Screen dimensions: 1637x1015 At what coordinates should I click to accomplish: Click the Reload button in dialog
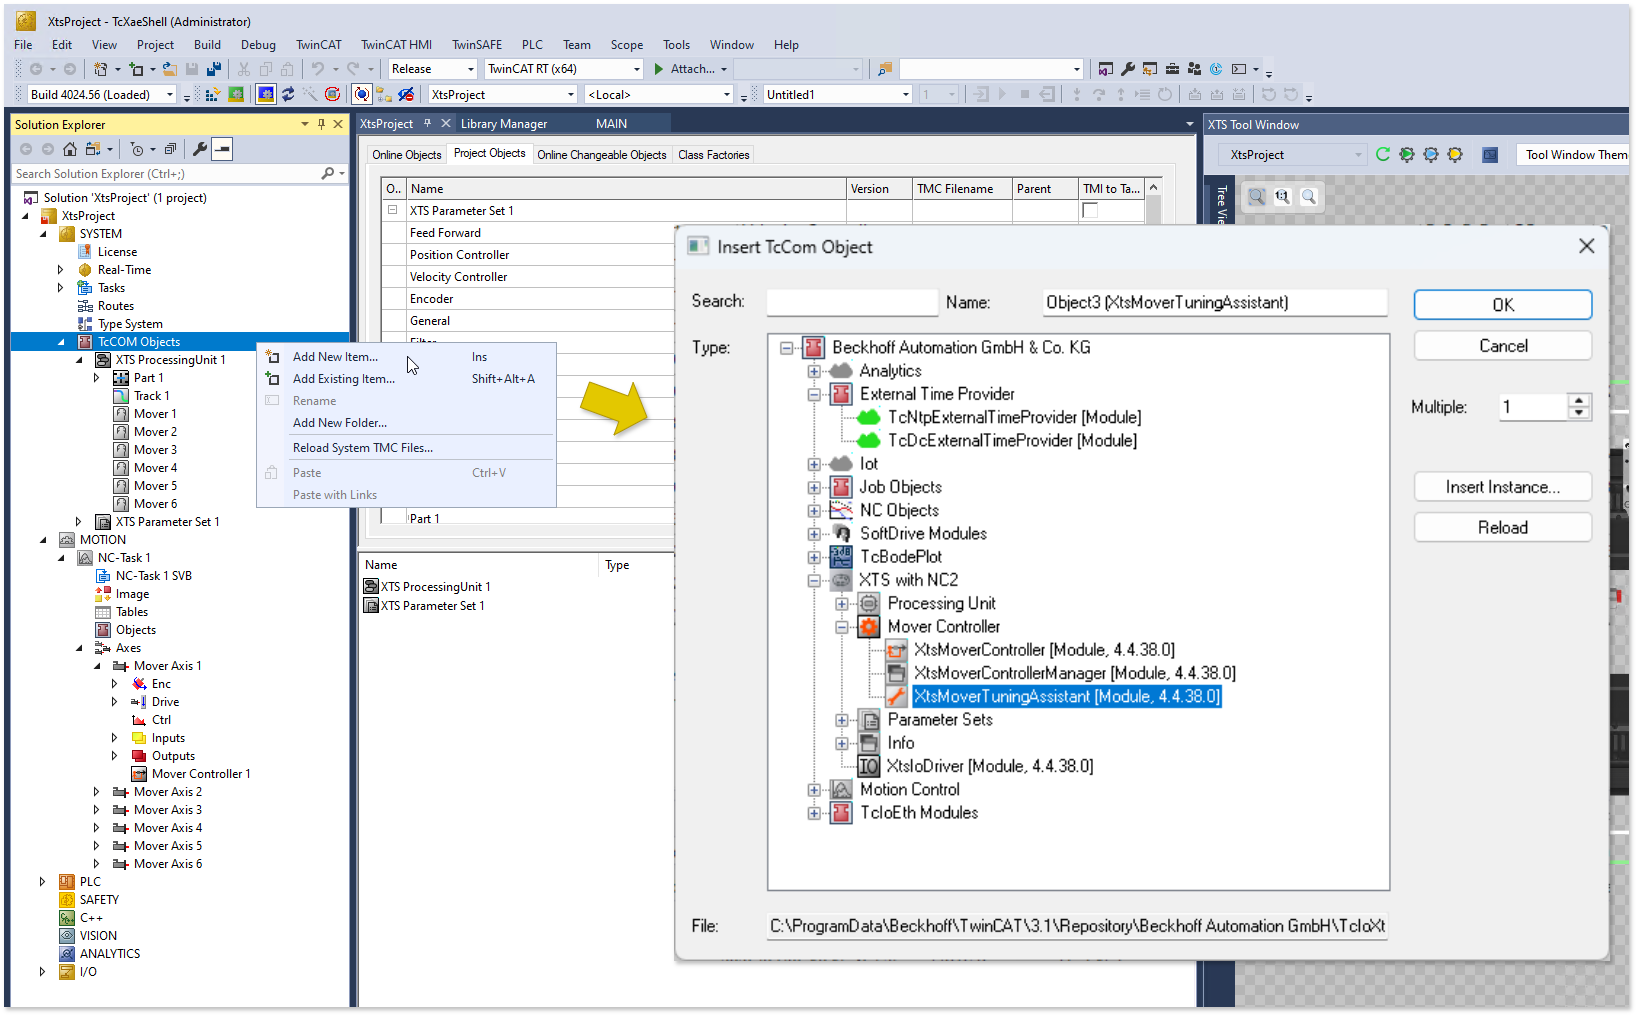[x=1503, y=528]
